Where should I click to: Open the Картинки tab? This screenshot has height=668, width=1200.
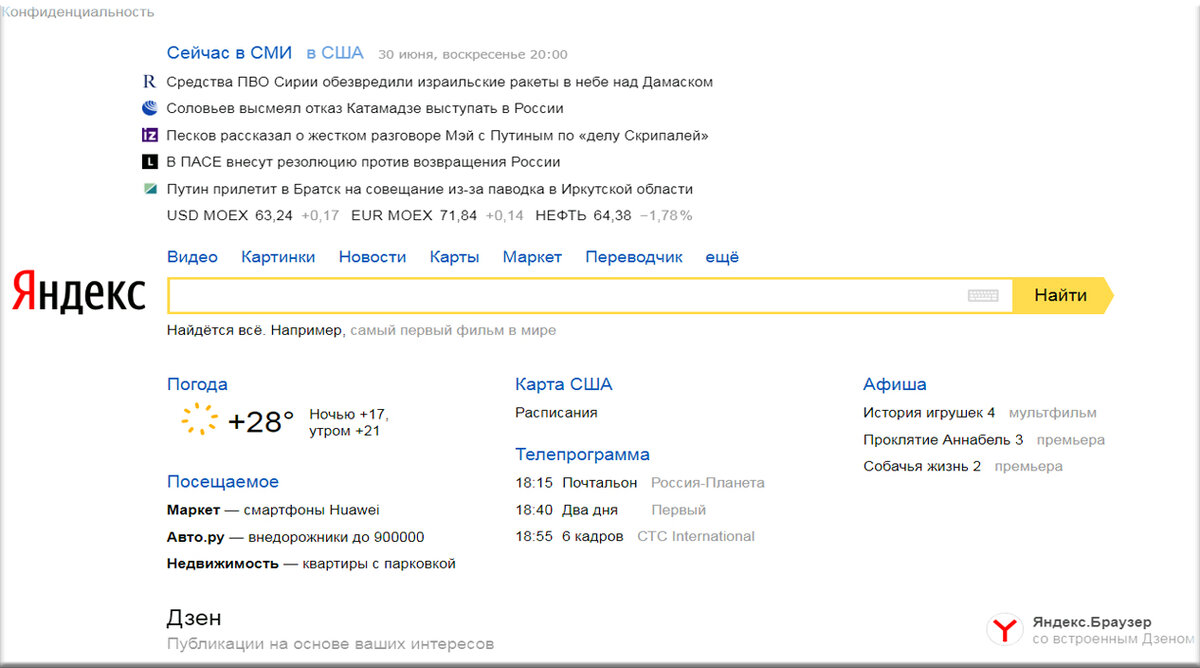point(278,257)
